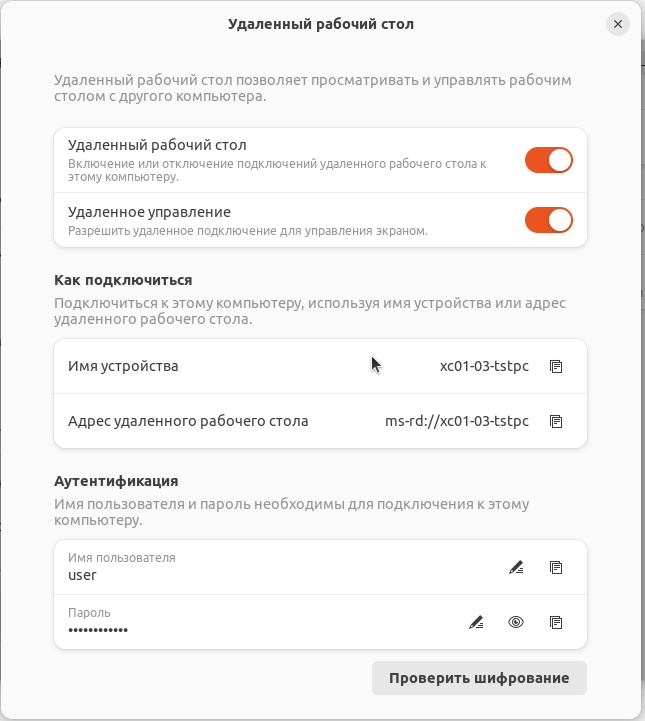Click the Удаленное управление row title
Viewport: 645px width, 721px height.
149,212
